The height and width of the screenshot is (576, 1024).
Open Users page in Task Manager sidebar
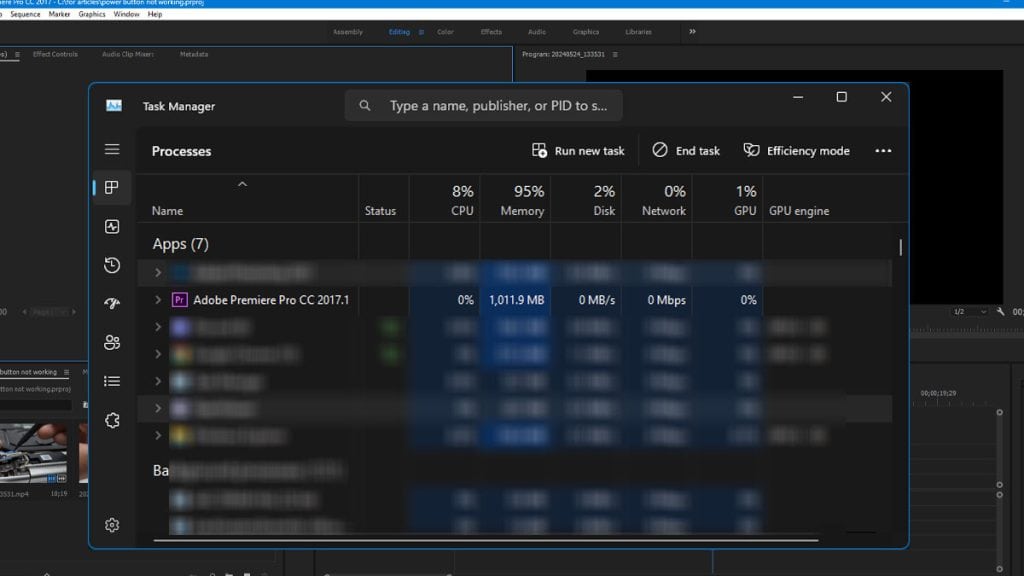(112, 342)
